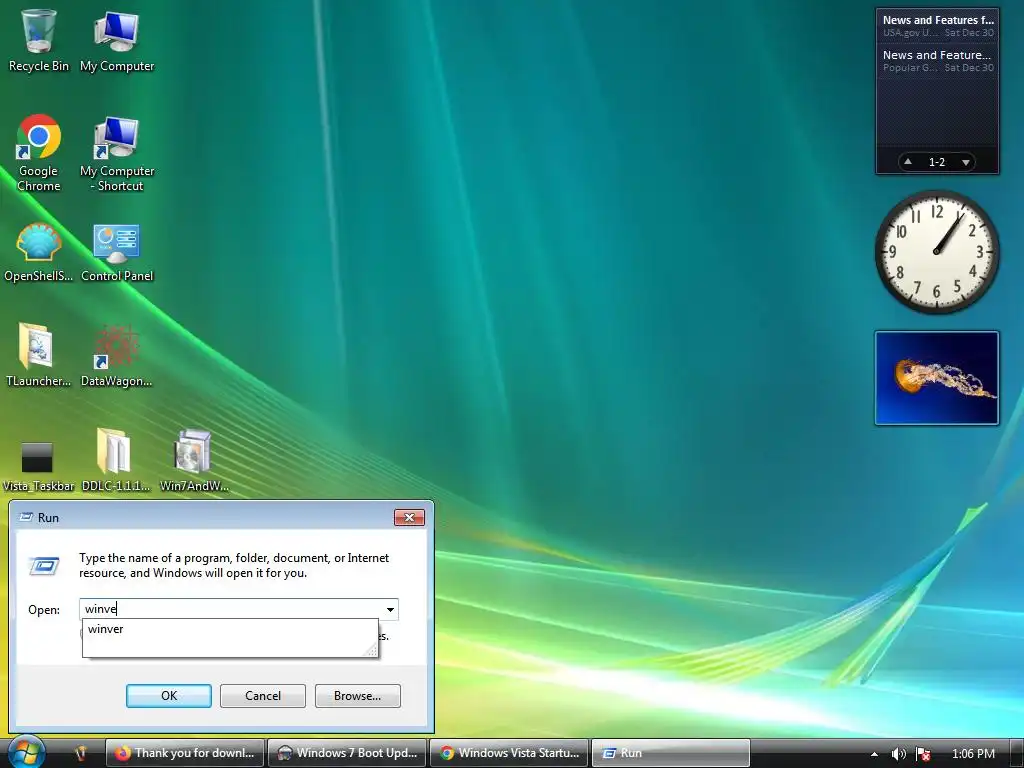
Task: Click the 1:06 PM taskbar clock
Action: pyautogui.click(x=973, y=754)
